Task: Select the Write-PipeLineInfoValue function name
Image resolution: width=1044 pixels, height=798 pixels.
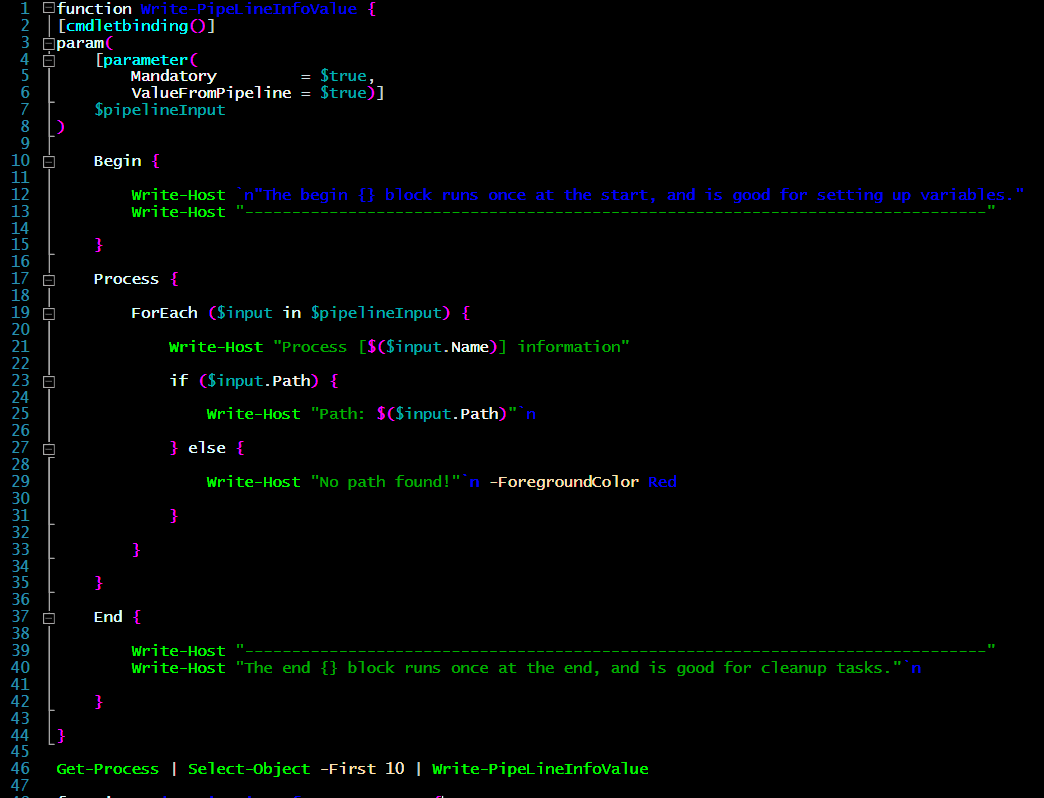Action: (249, 9)
